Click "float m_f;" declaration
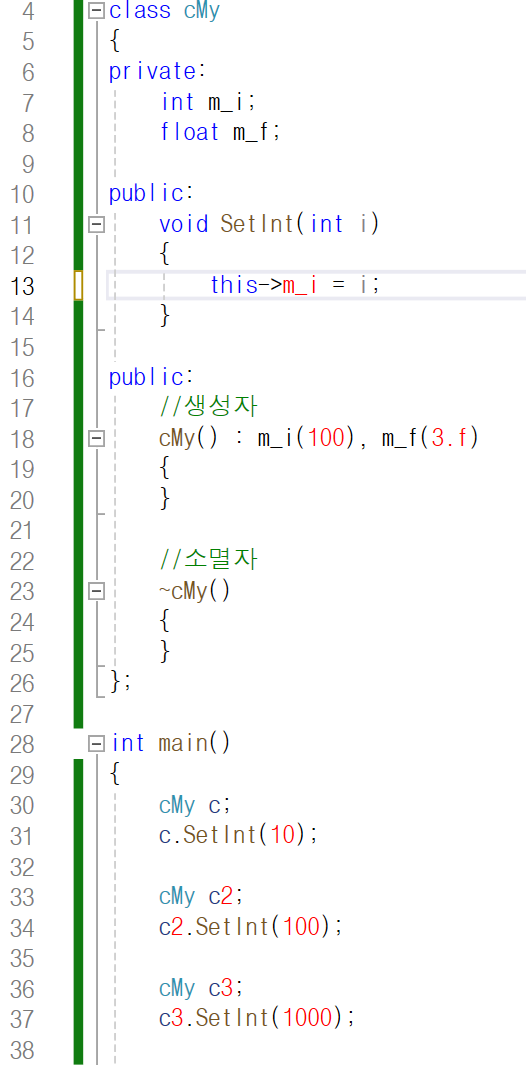Screen dimensions: 526x1065 220,132
